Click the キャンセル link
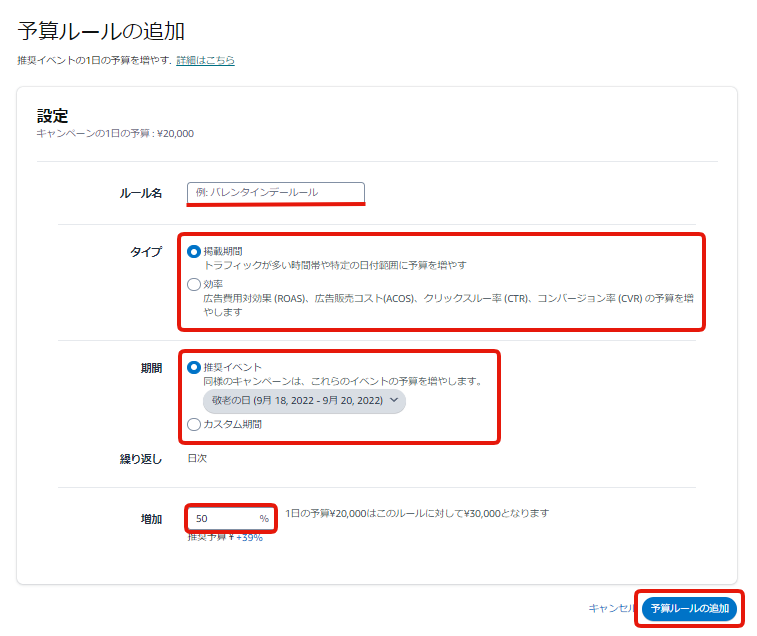 coord(610,608)
